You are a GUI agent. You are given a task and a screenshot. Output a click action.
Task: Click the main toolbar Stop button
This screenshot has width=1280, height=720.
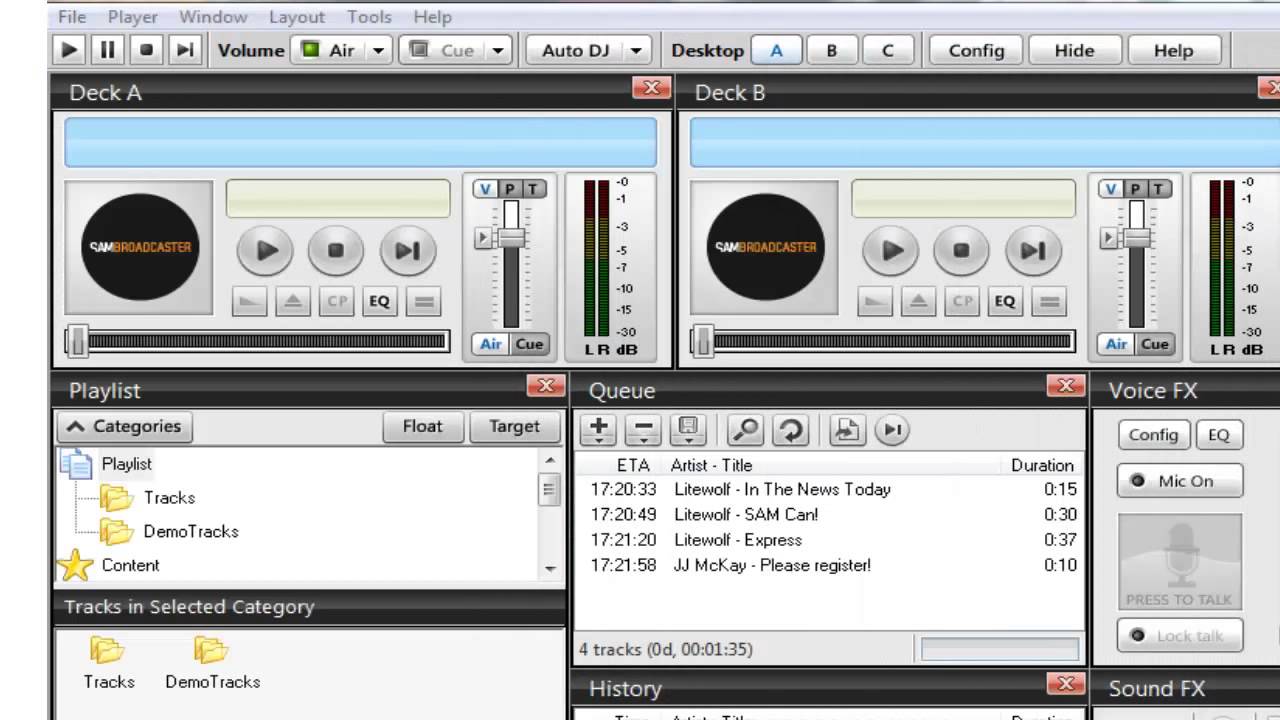[x=146, y=50]
